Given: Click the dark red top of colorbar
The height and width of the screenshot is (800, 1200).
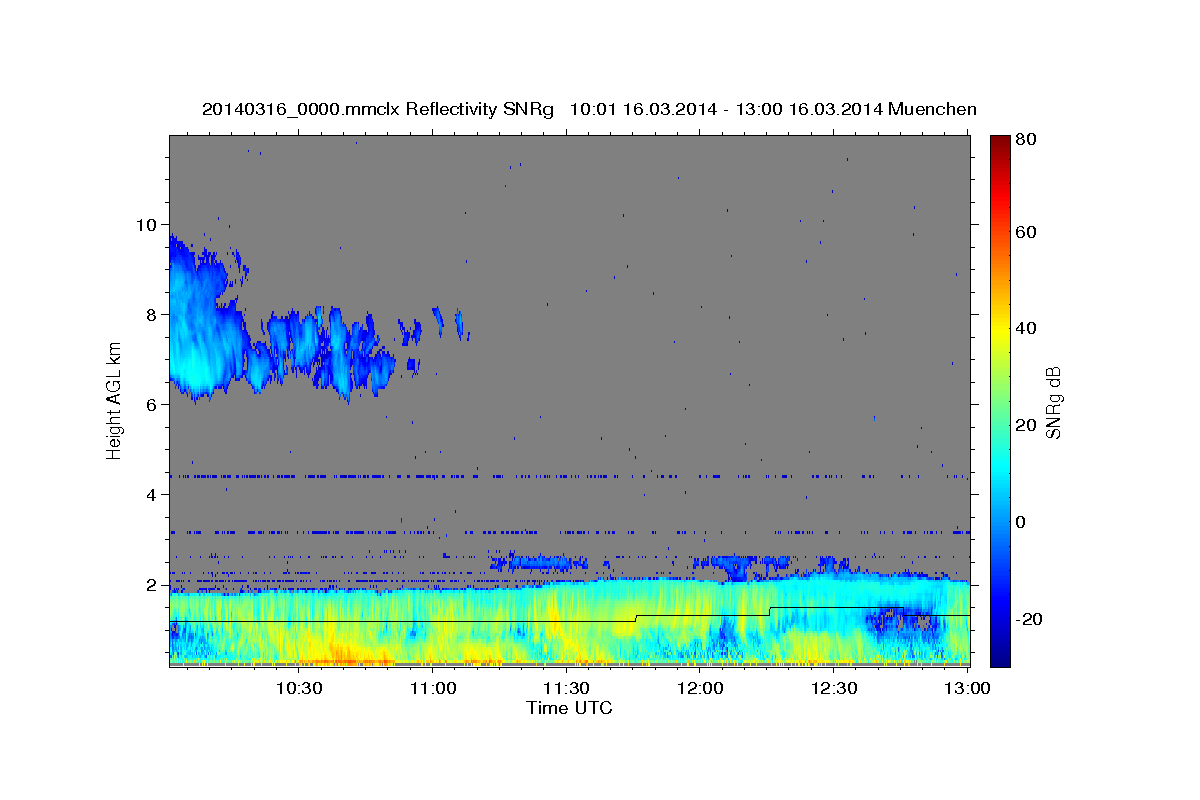Looking at the screenshot, I should tap(999, 145).
